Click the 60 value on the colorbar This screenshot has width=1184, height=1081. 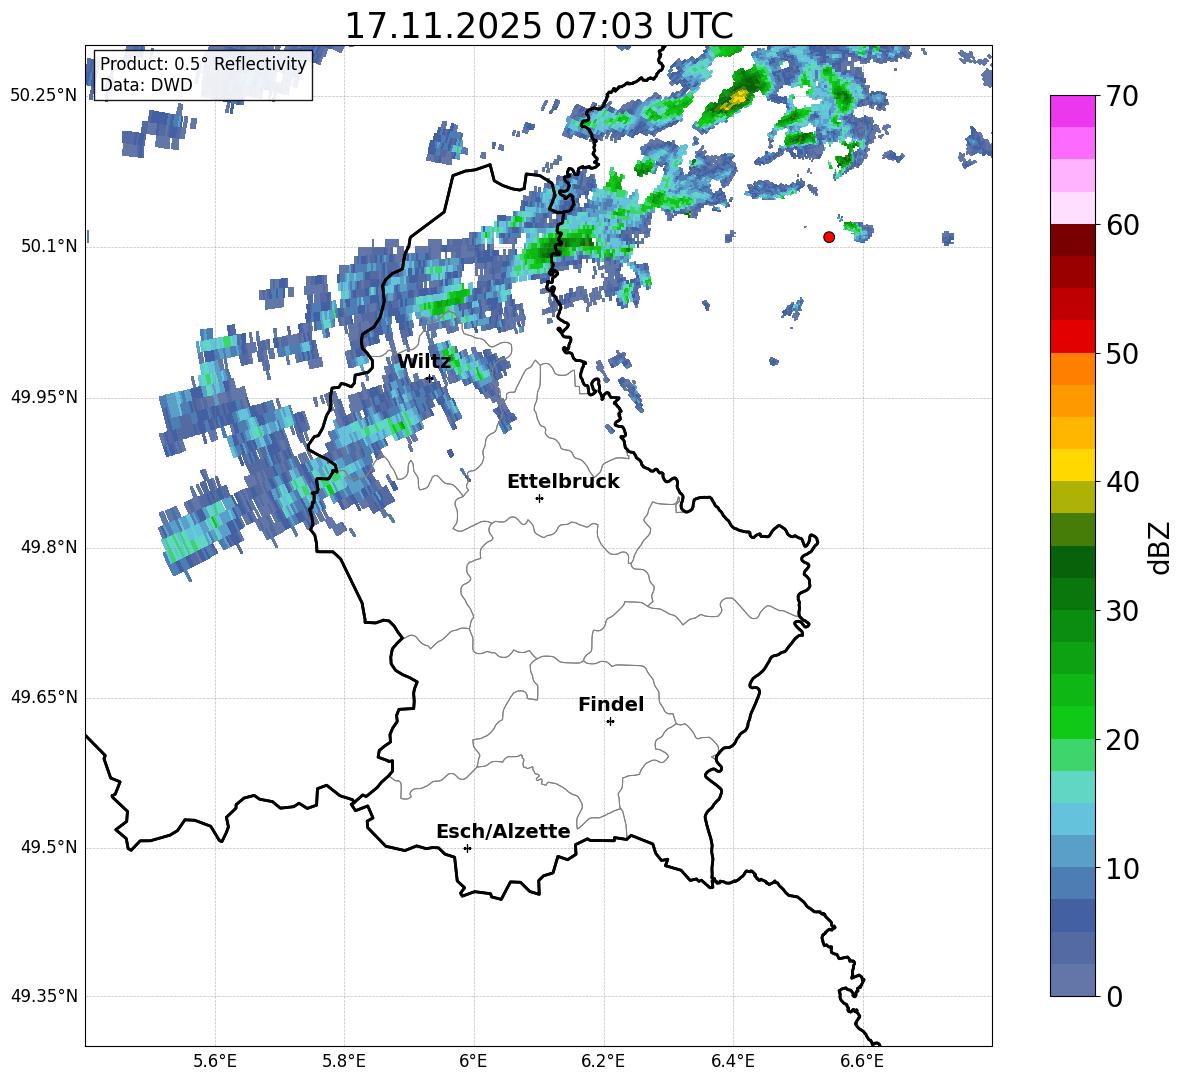[x=1122, y=225]
